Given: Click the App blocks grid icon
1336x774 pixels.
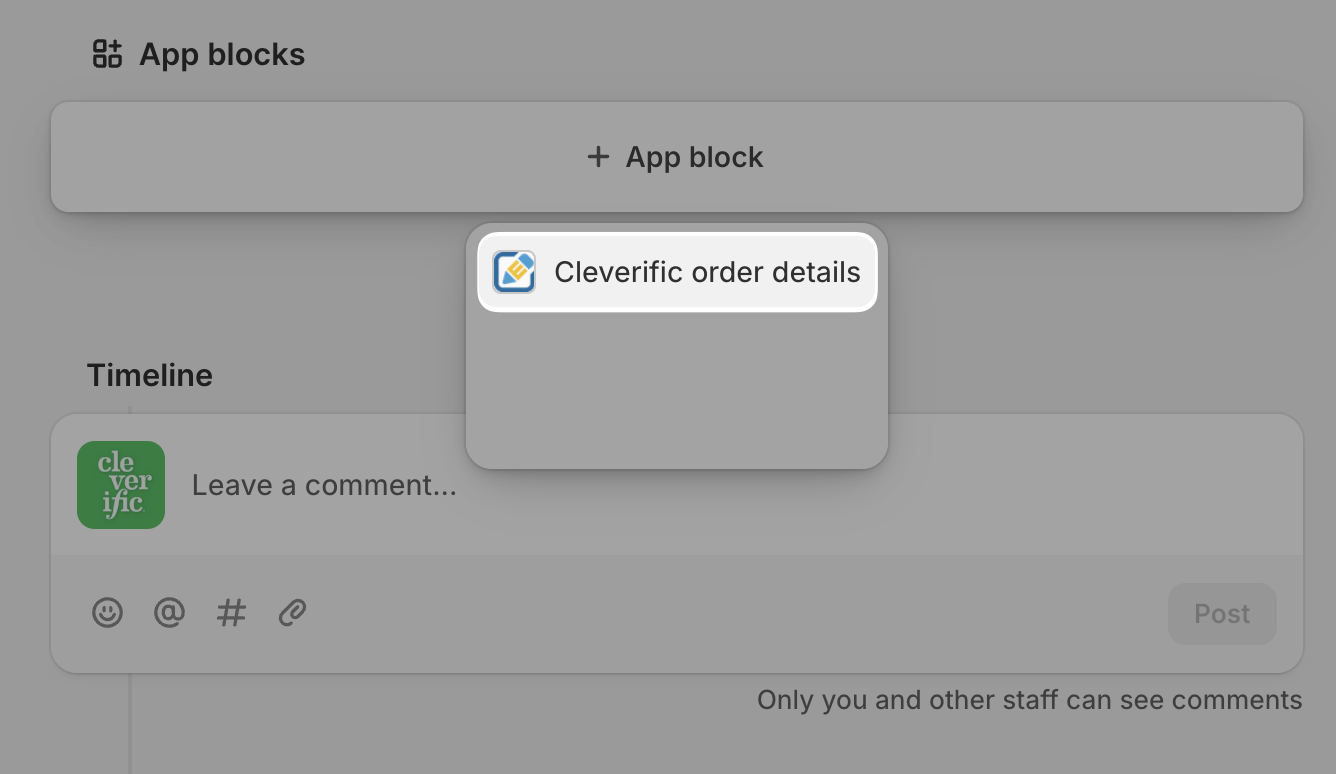Looking at the screenshot, I should (107, 54).
